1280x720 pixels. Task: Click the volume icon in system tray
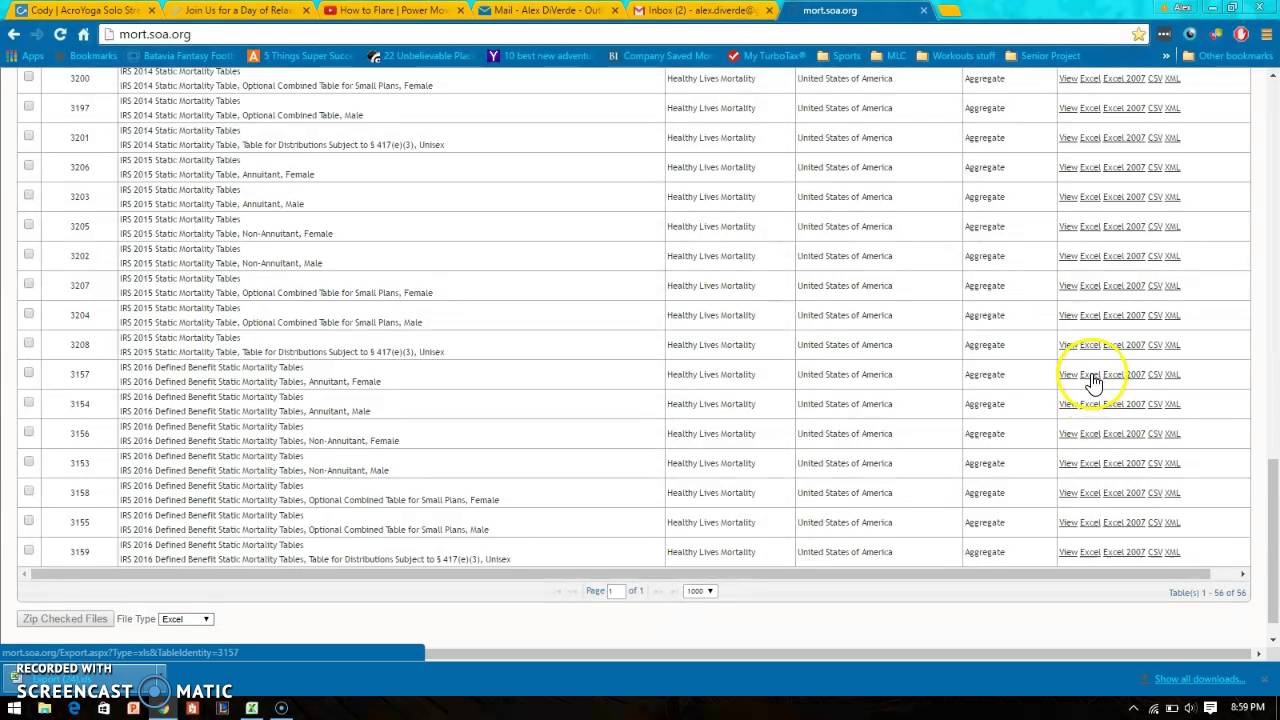click(x=1190, y=708)
